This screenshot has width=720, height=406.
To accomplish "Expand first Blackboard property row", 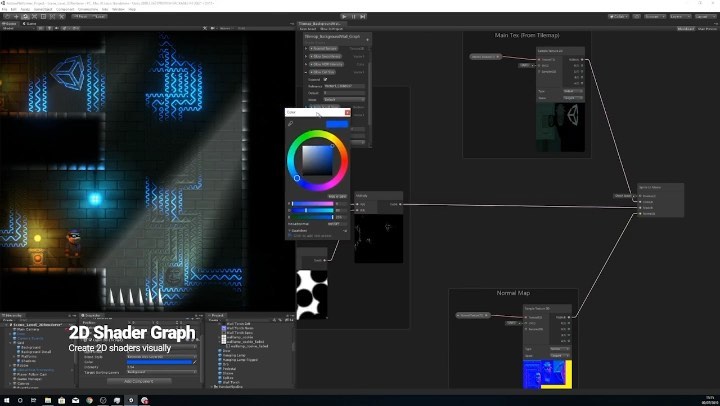I will pos(306,48).
